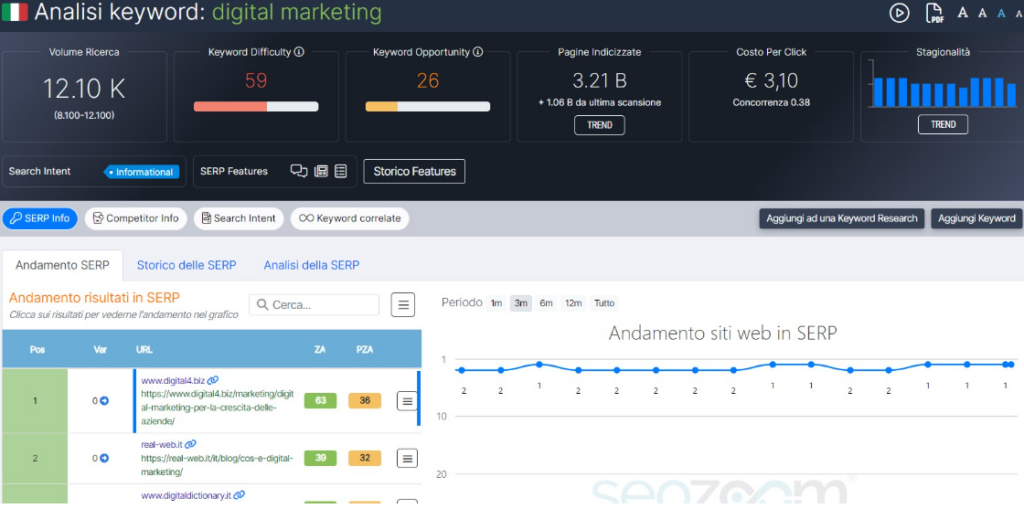Switch to Analisi della SERP tab

point(312,265)
